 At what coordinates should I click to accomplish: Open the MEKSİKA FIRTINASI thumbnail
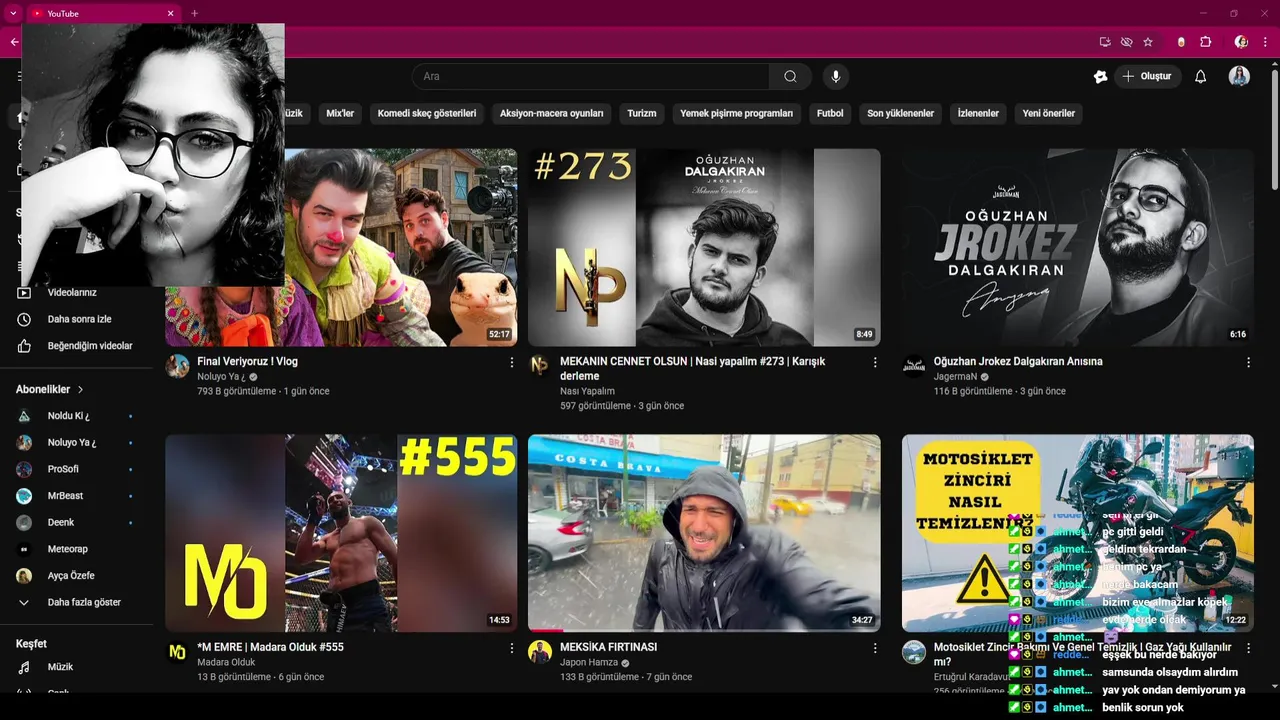point(704,533)
